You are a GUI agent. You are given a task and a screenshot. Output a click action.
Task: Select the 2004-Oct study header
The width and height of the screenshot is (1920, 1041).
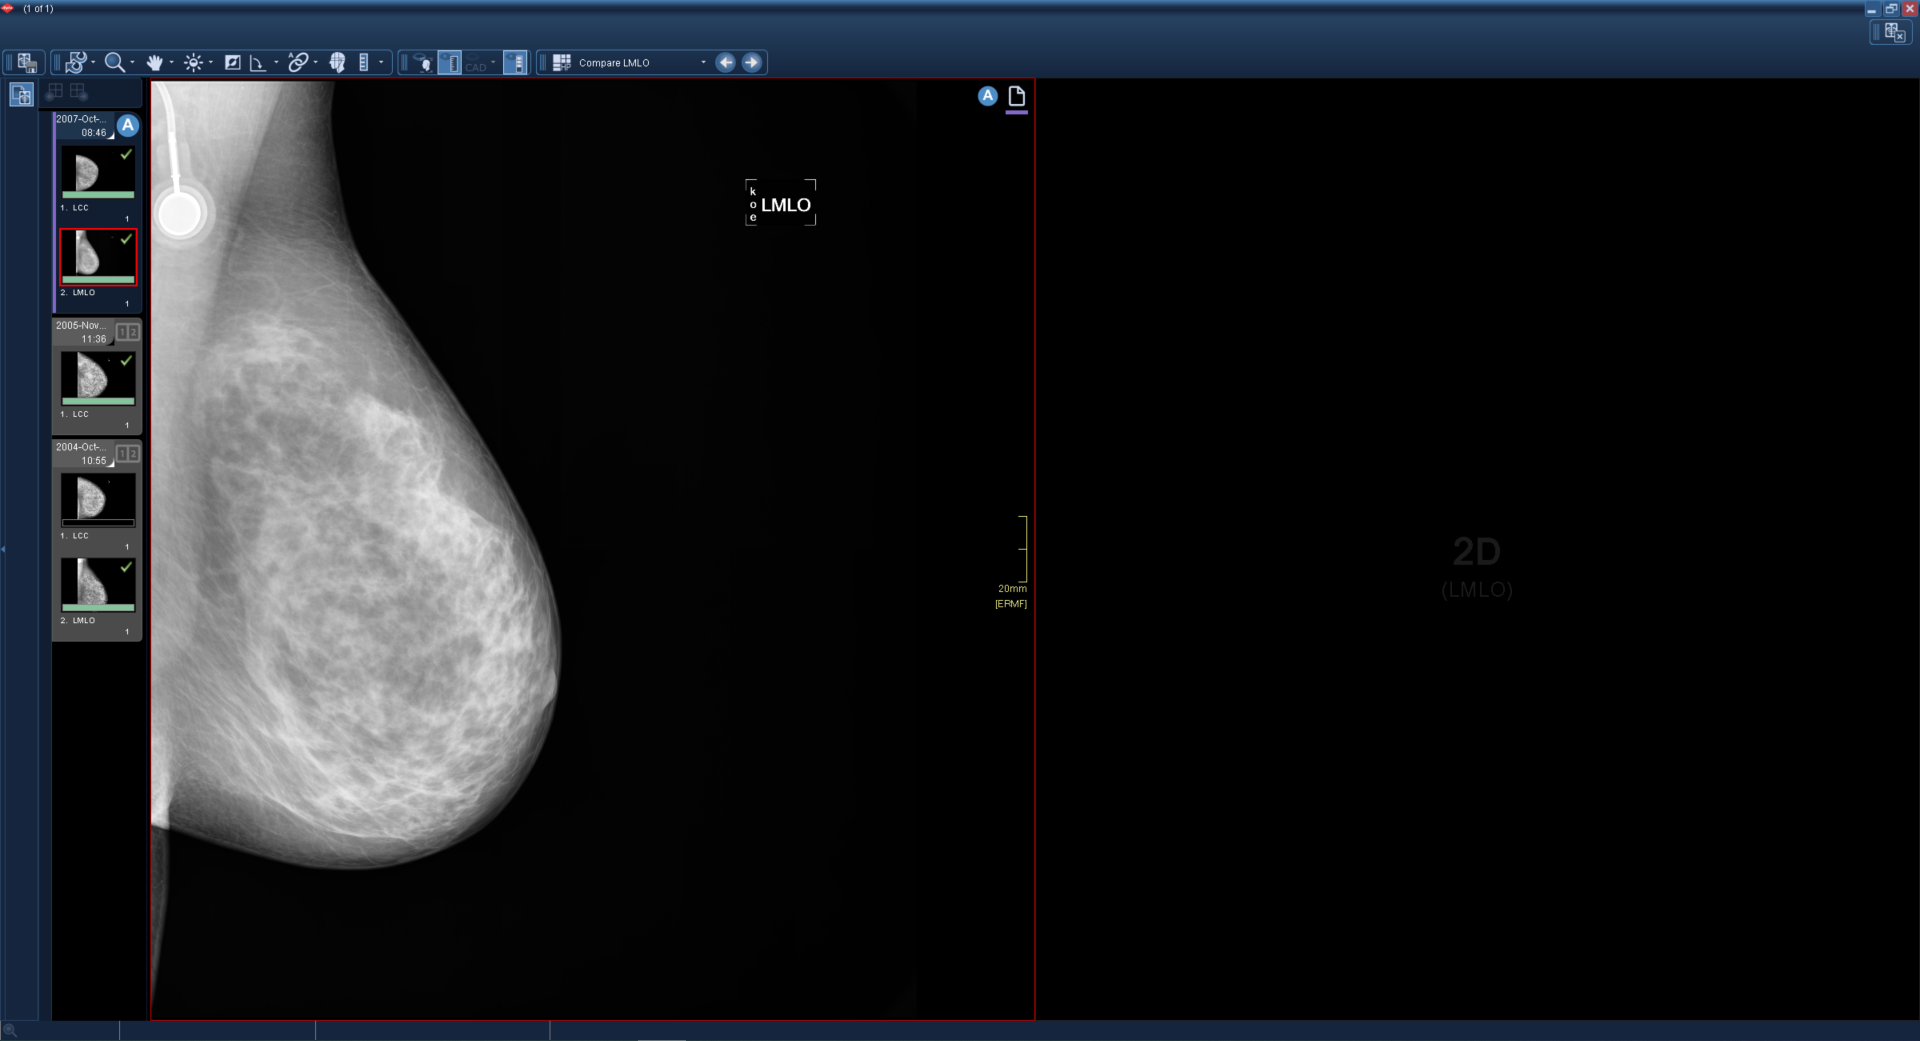pos(82,454)
